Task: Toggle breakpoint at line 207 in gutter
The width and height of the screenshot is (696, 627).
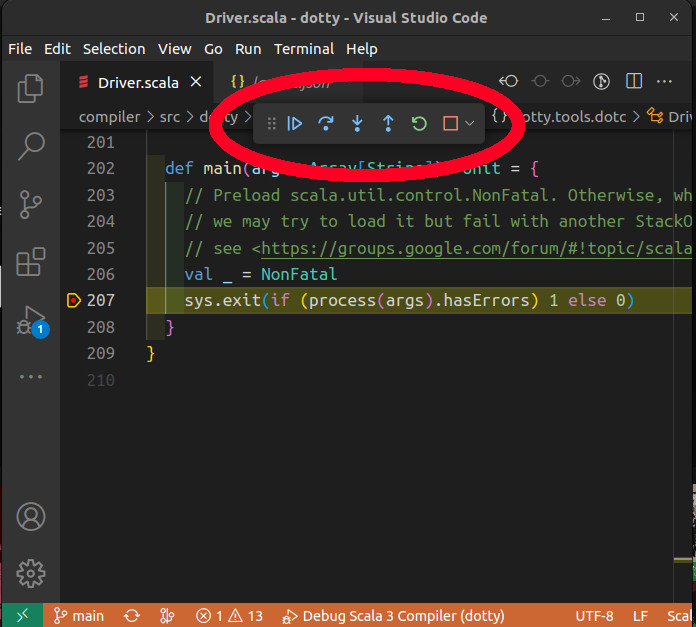Action: point(73,300)
